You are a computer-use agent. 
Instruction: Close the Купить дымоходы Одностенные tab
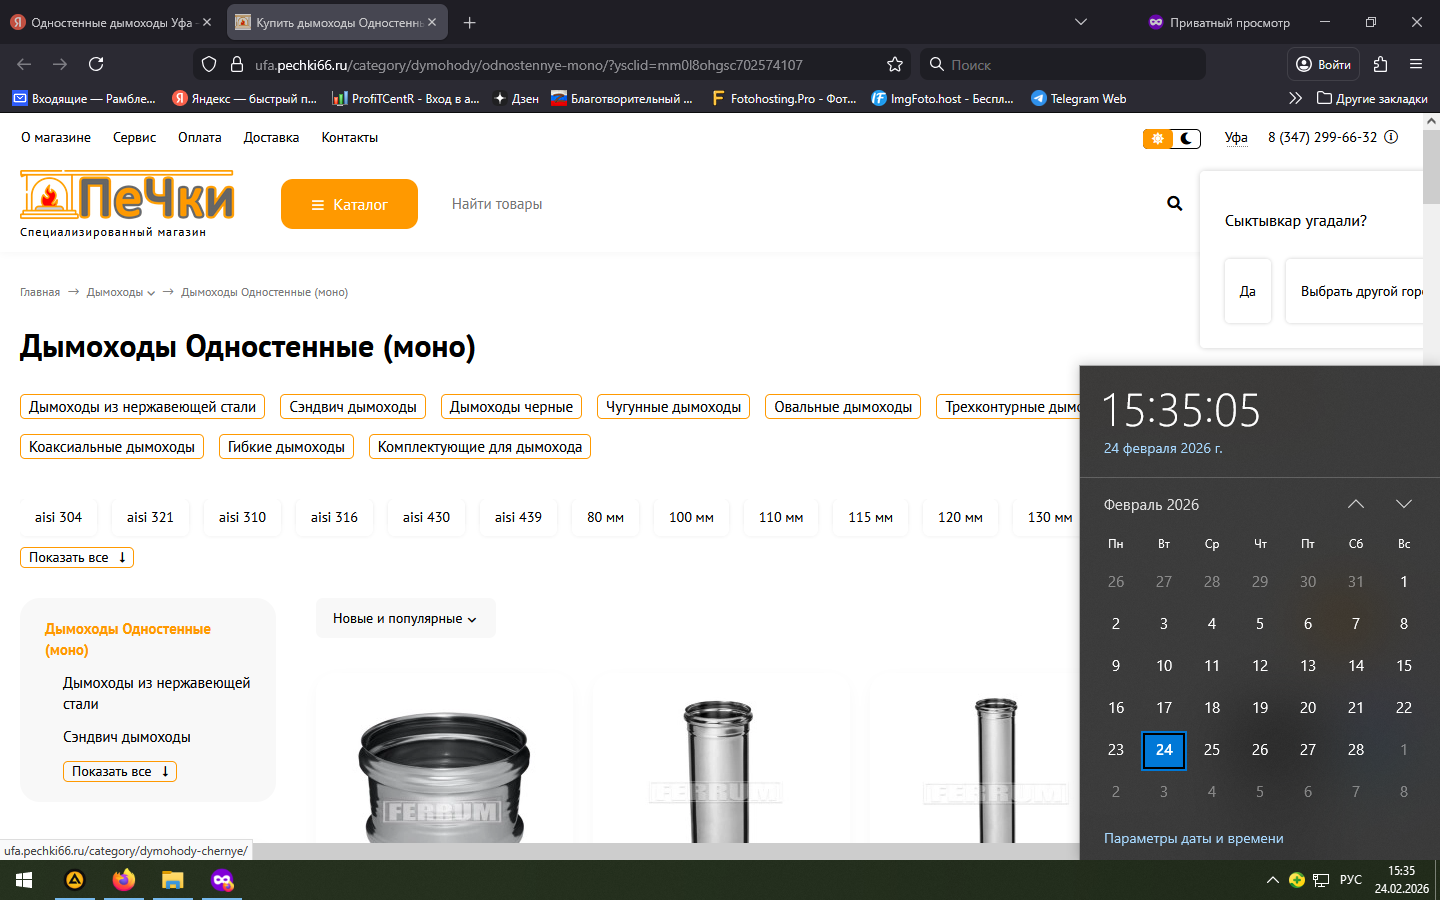coord(432,22)
